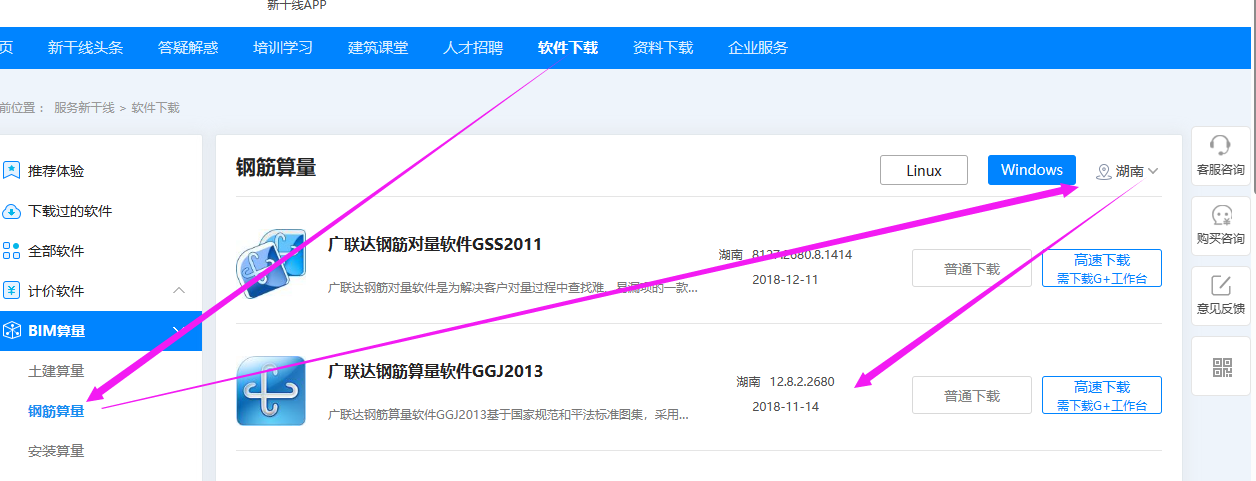Screen dimensions: 1256x481
Task: Click the 服务新干线 breadcrumb link
Action: pos(84,107)
